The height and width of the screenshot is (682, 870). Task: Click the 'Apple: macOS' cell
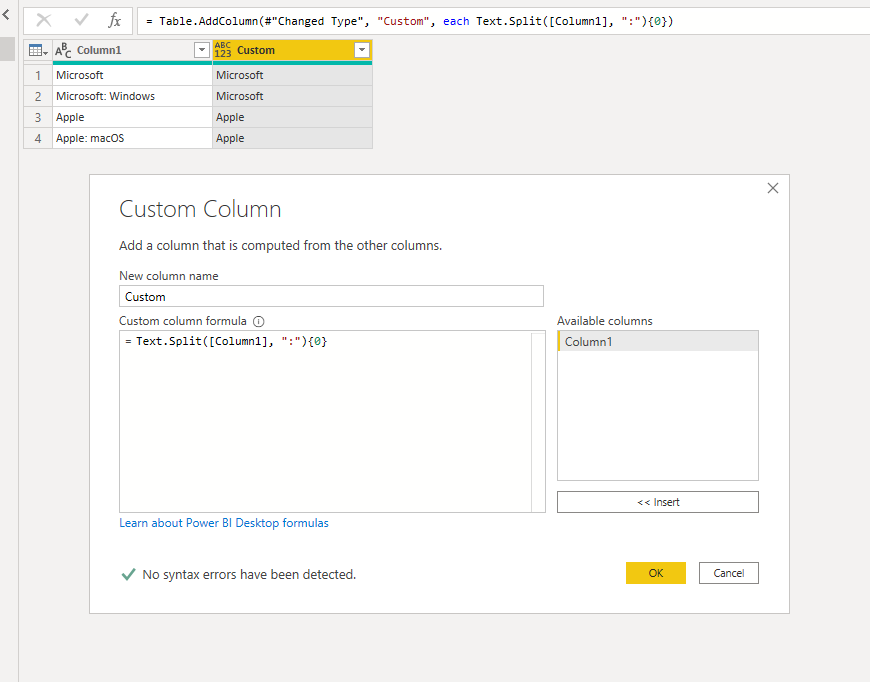(132, 138)
